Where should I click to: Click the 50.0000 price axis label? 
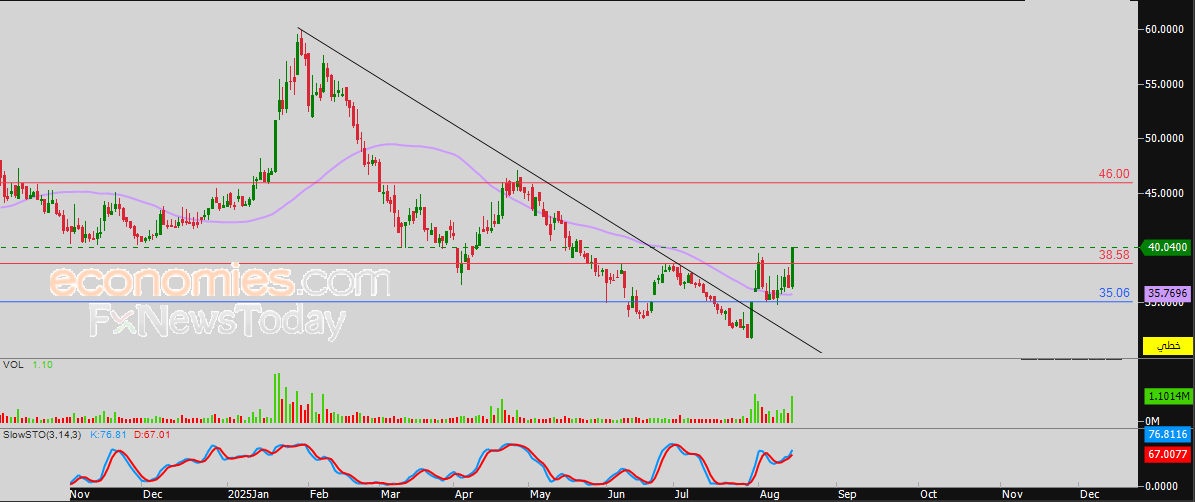click(1165, 139)
